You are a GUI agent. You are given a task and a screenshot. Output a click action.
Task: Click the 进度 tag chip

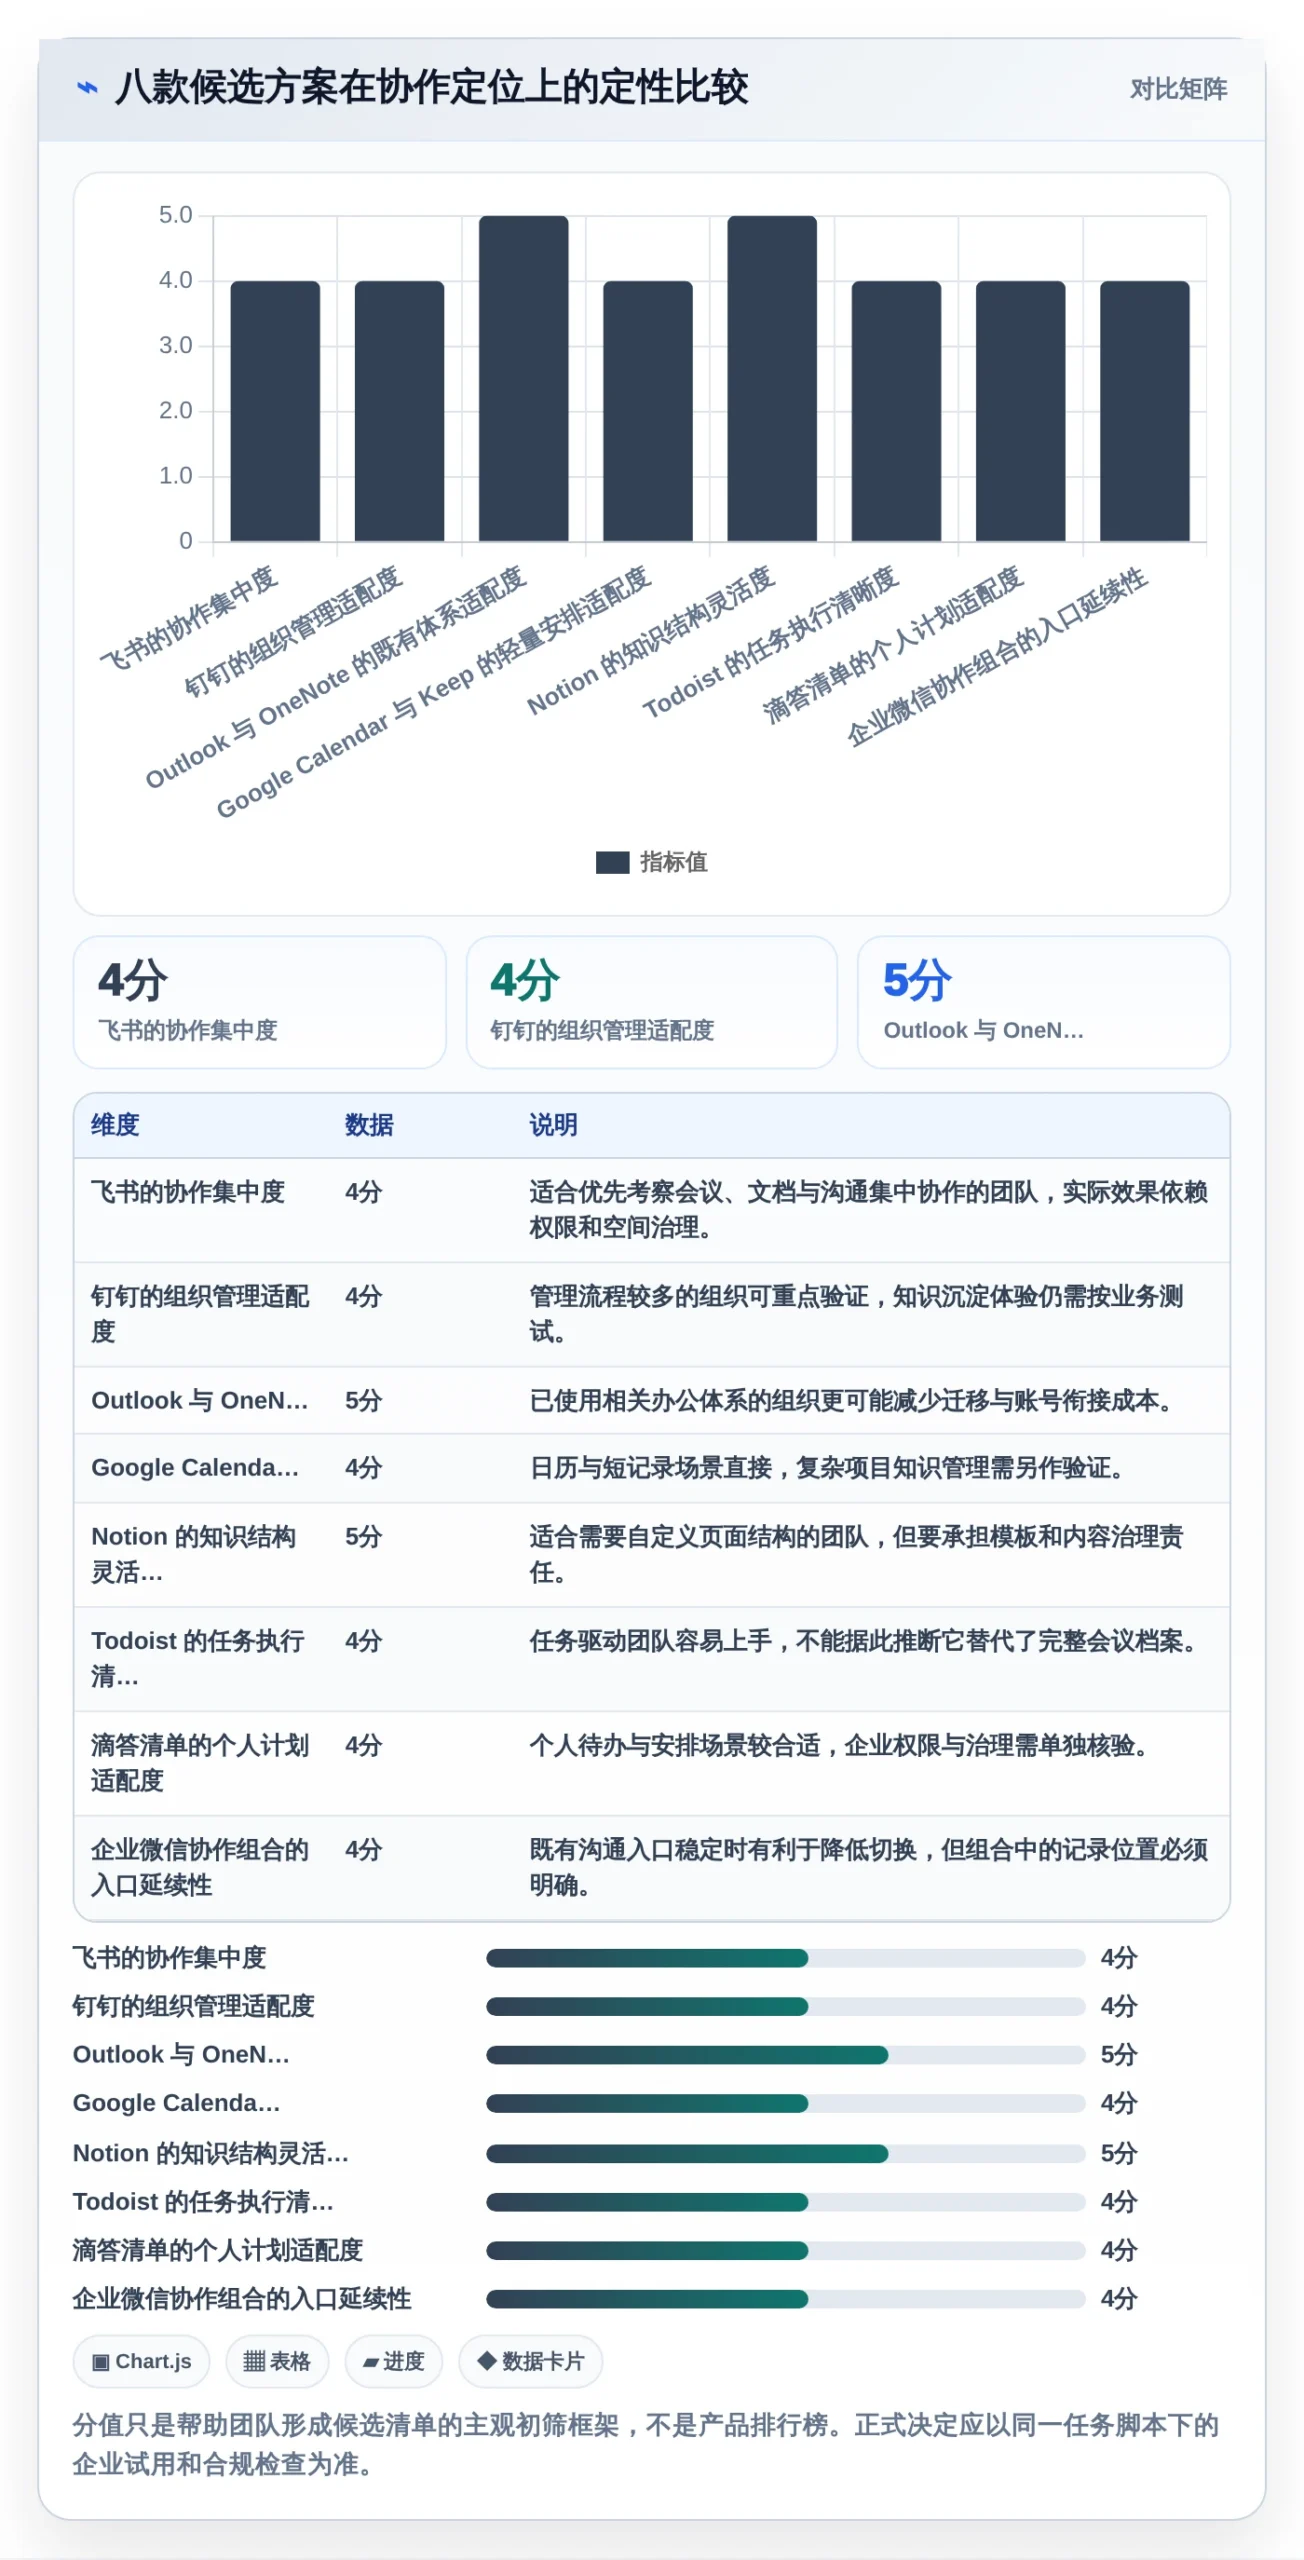click(393, 2361)
